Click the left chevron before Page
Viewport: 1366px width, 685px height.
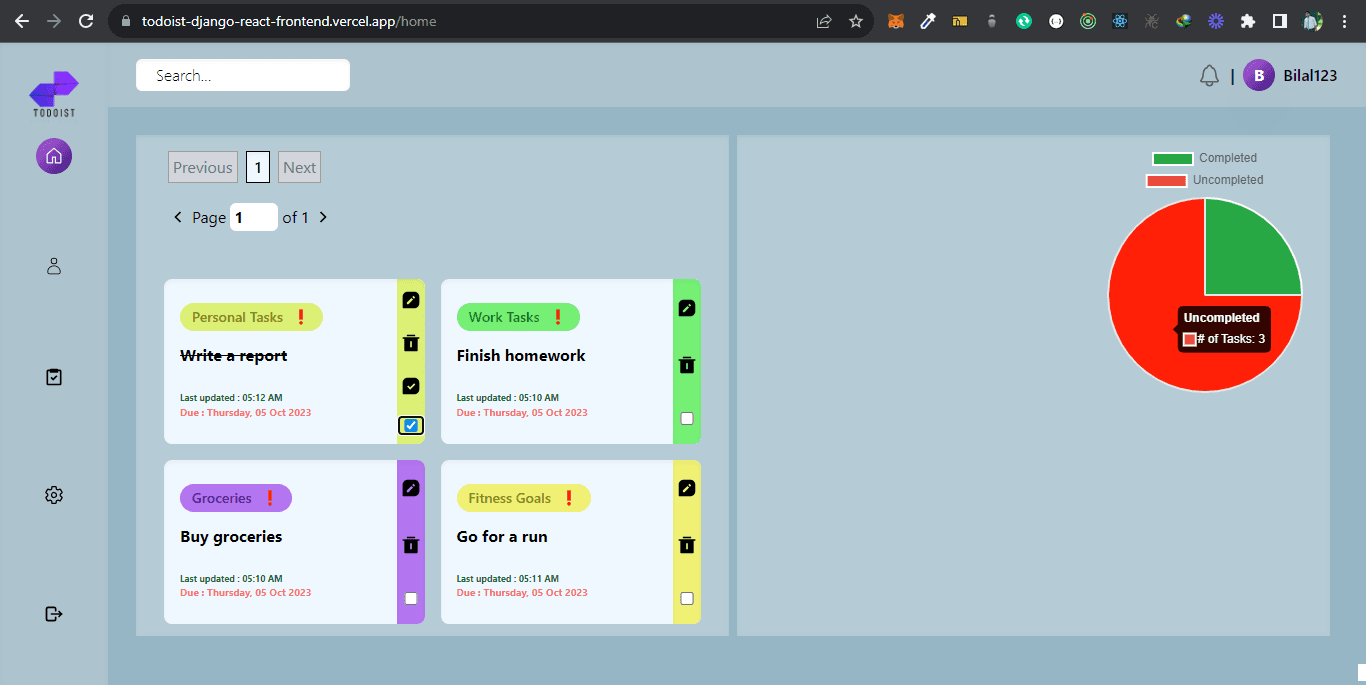[178, 217]
